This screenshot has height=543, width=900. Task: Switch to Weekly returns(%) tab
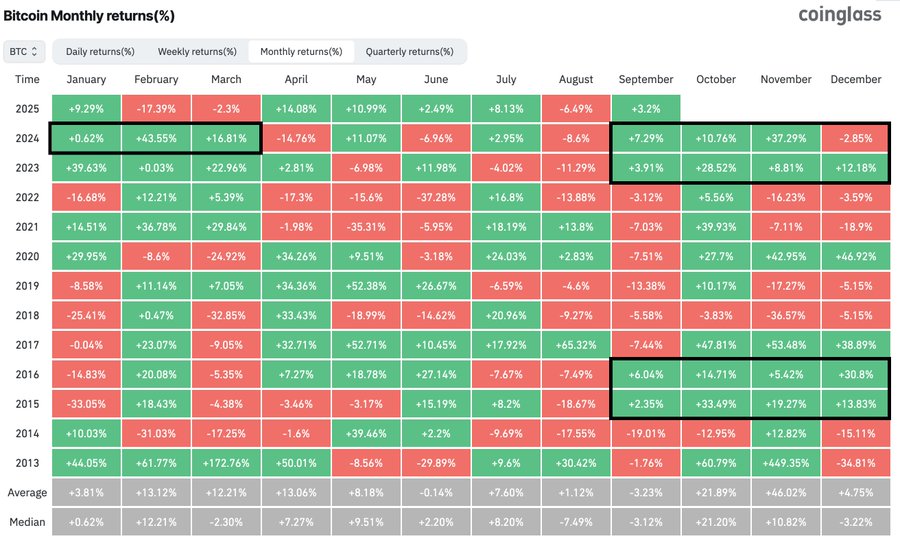(197, 51)
